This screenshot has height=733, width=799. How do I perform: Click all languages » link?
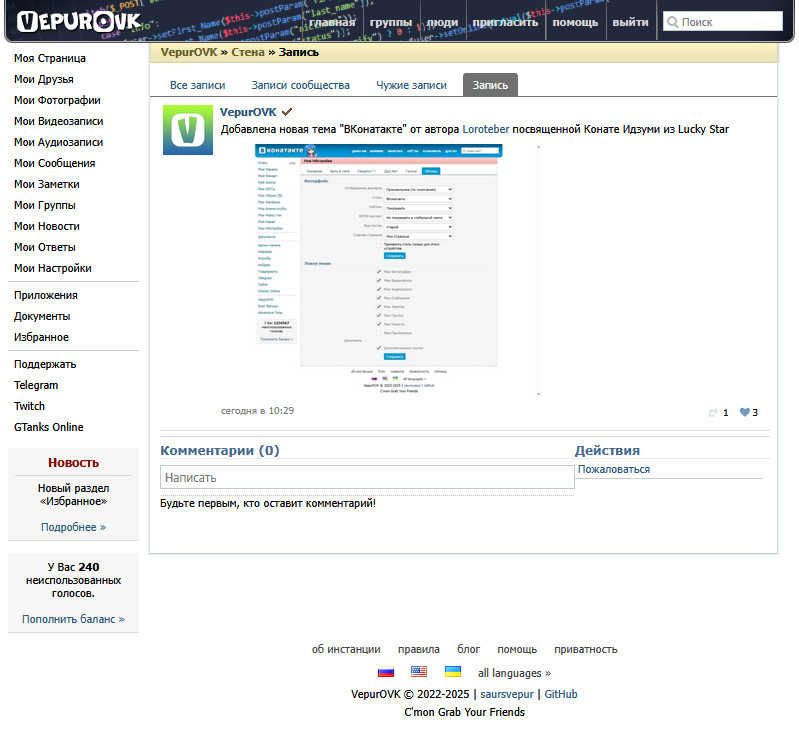[515, 673]
